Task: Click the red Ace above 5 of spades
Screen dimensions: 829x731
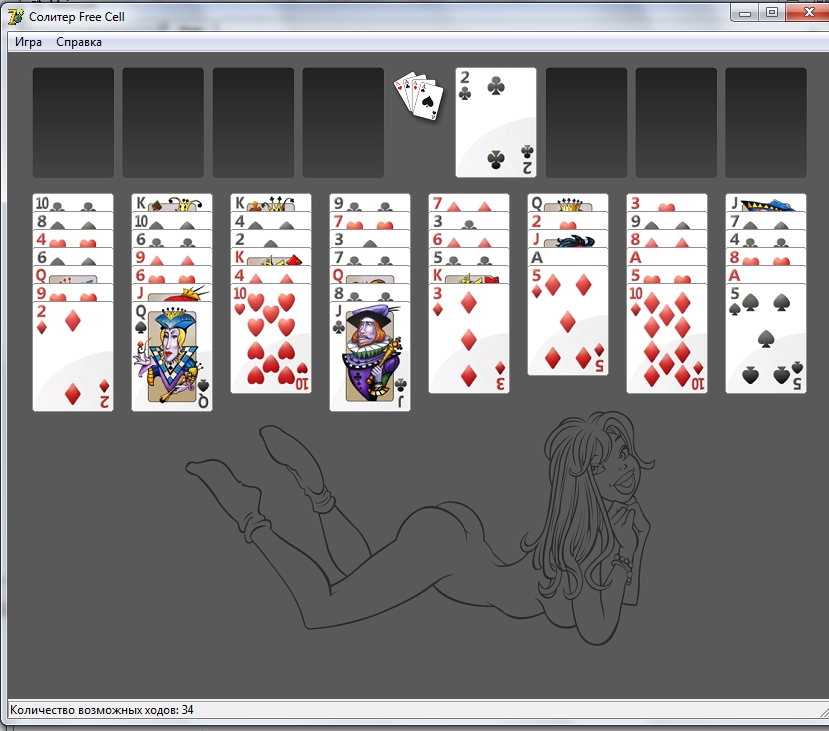Action: 766,275
